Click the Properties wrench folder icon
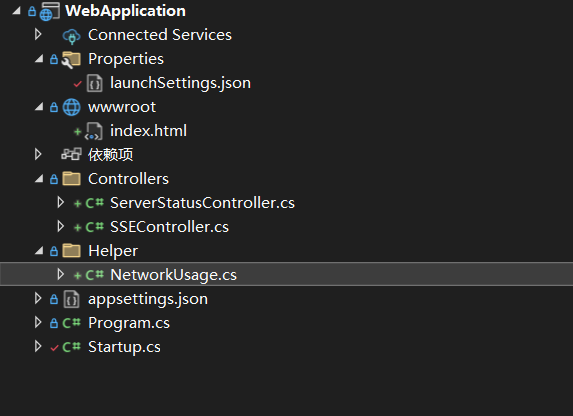This screenshot has height=416, width=573. pos(71,59)
